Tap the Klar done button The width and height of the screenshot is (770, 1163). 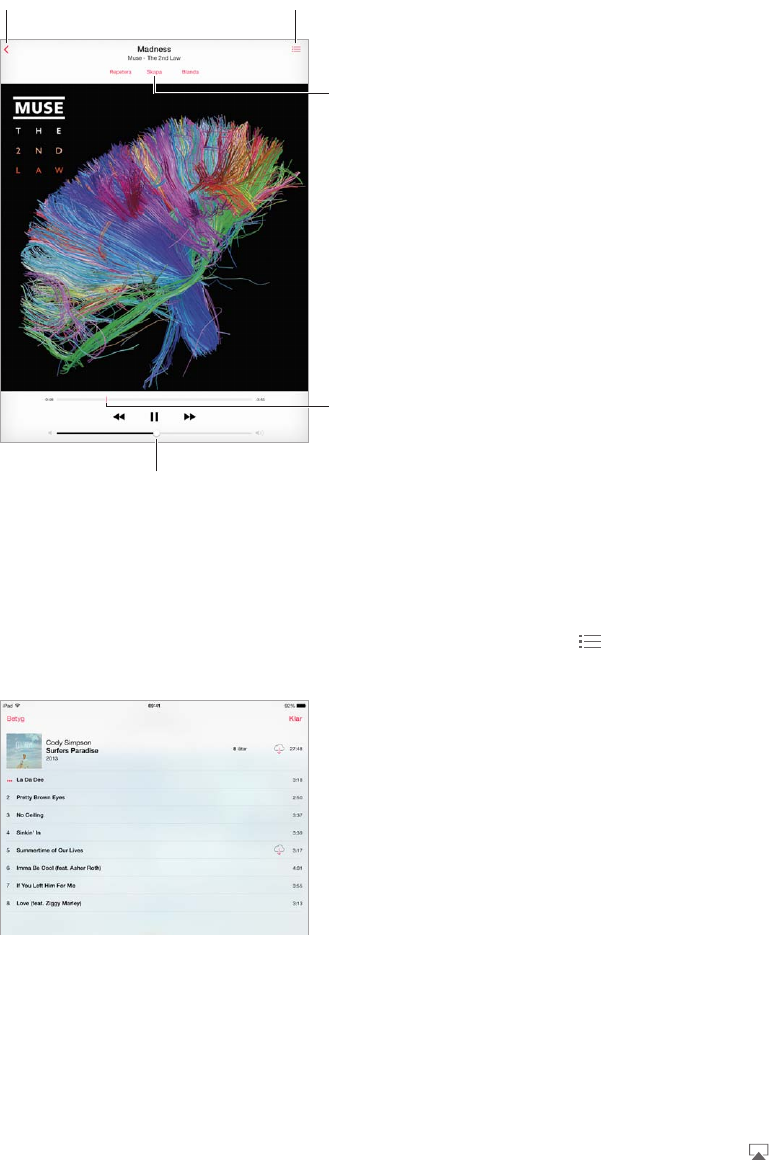295,719
